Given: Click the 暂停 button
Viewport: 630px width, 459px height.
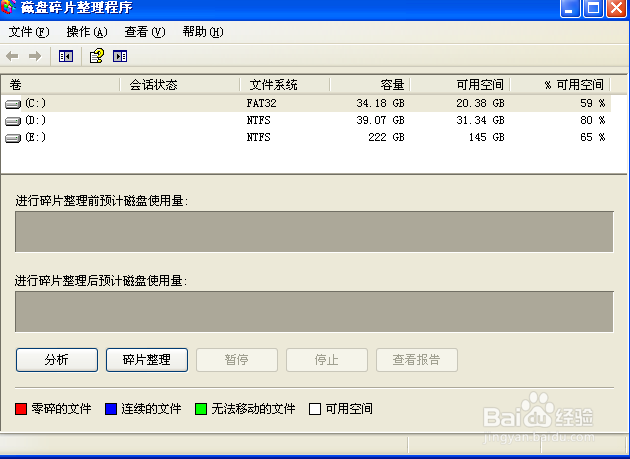Looking at the screenshot, I should coord(237,360).
